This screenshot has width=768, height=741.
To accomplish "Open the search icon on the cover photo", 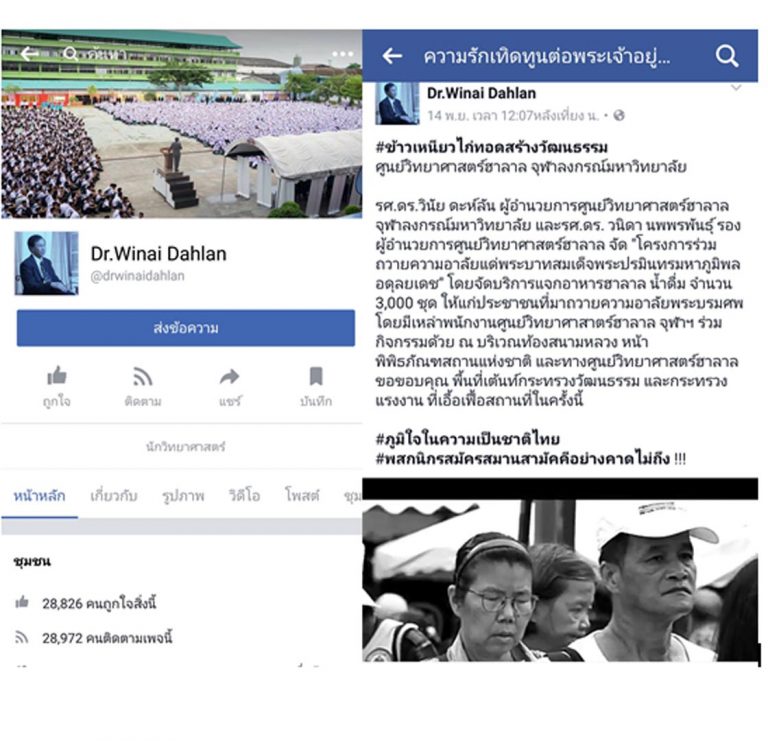I will (71, 53).
